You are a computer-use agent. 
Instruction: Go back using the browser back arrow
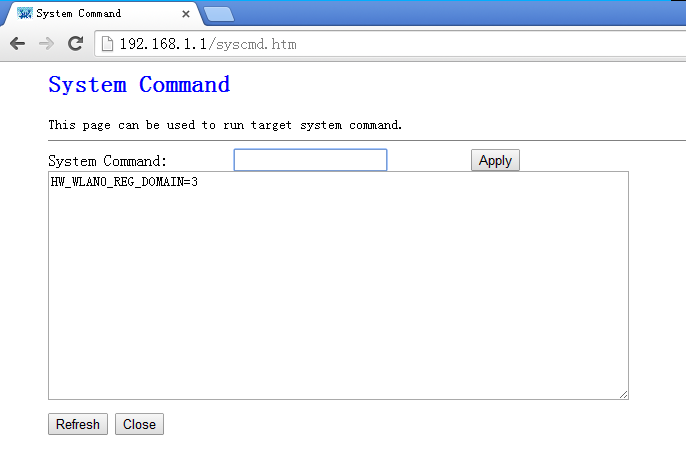coord(18,44)
